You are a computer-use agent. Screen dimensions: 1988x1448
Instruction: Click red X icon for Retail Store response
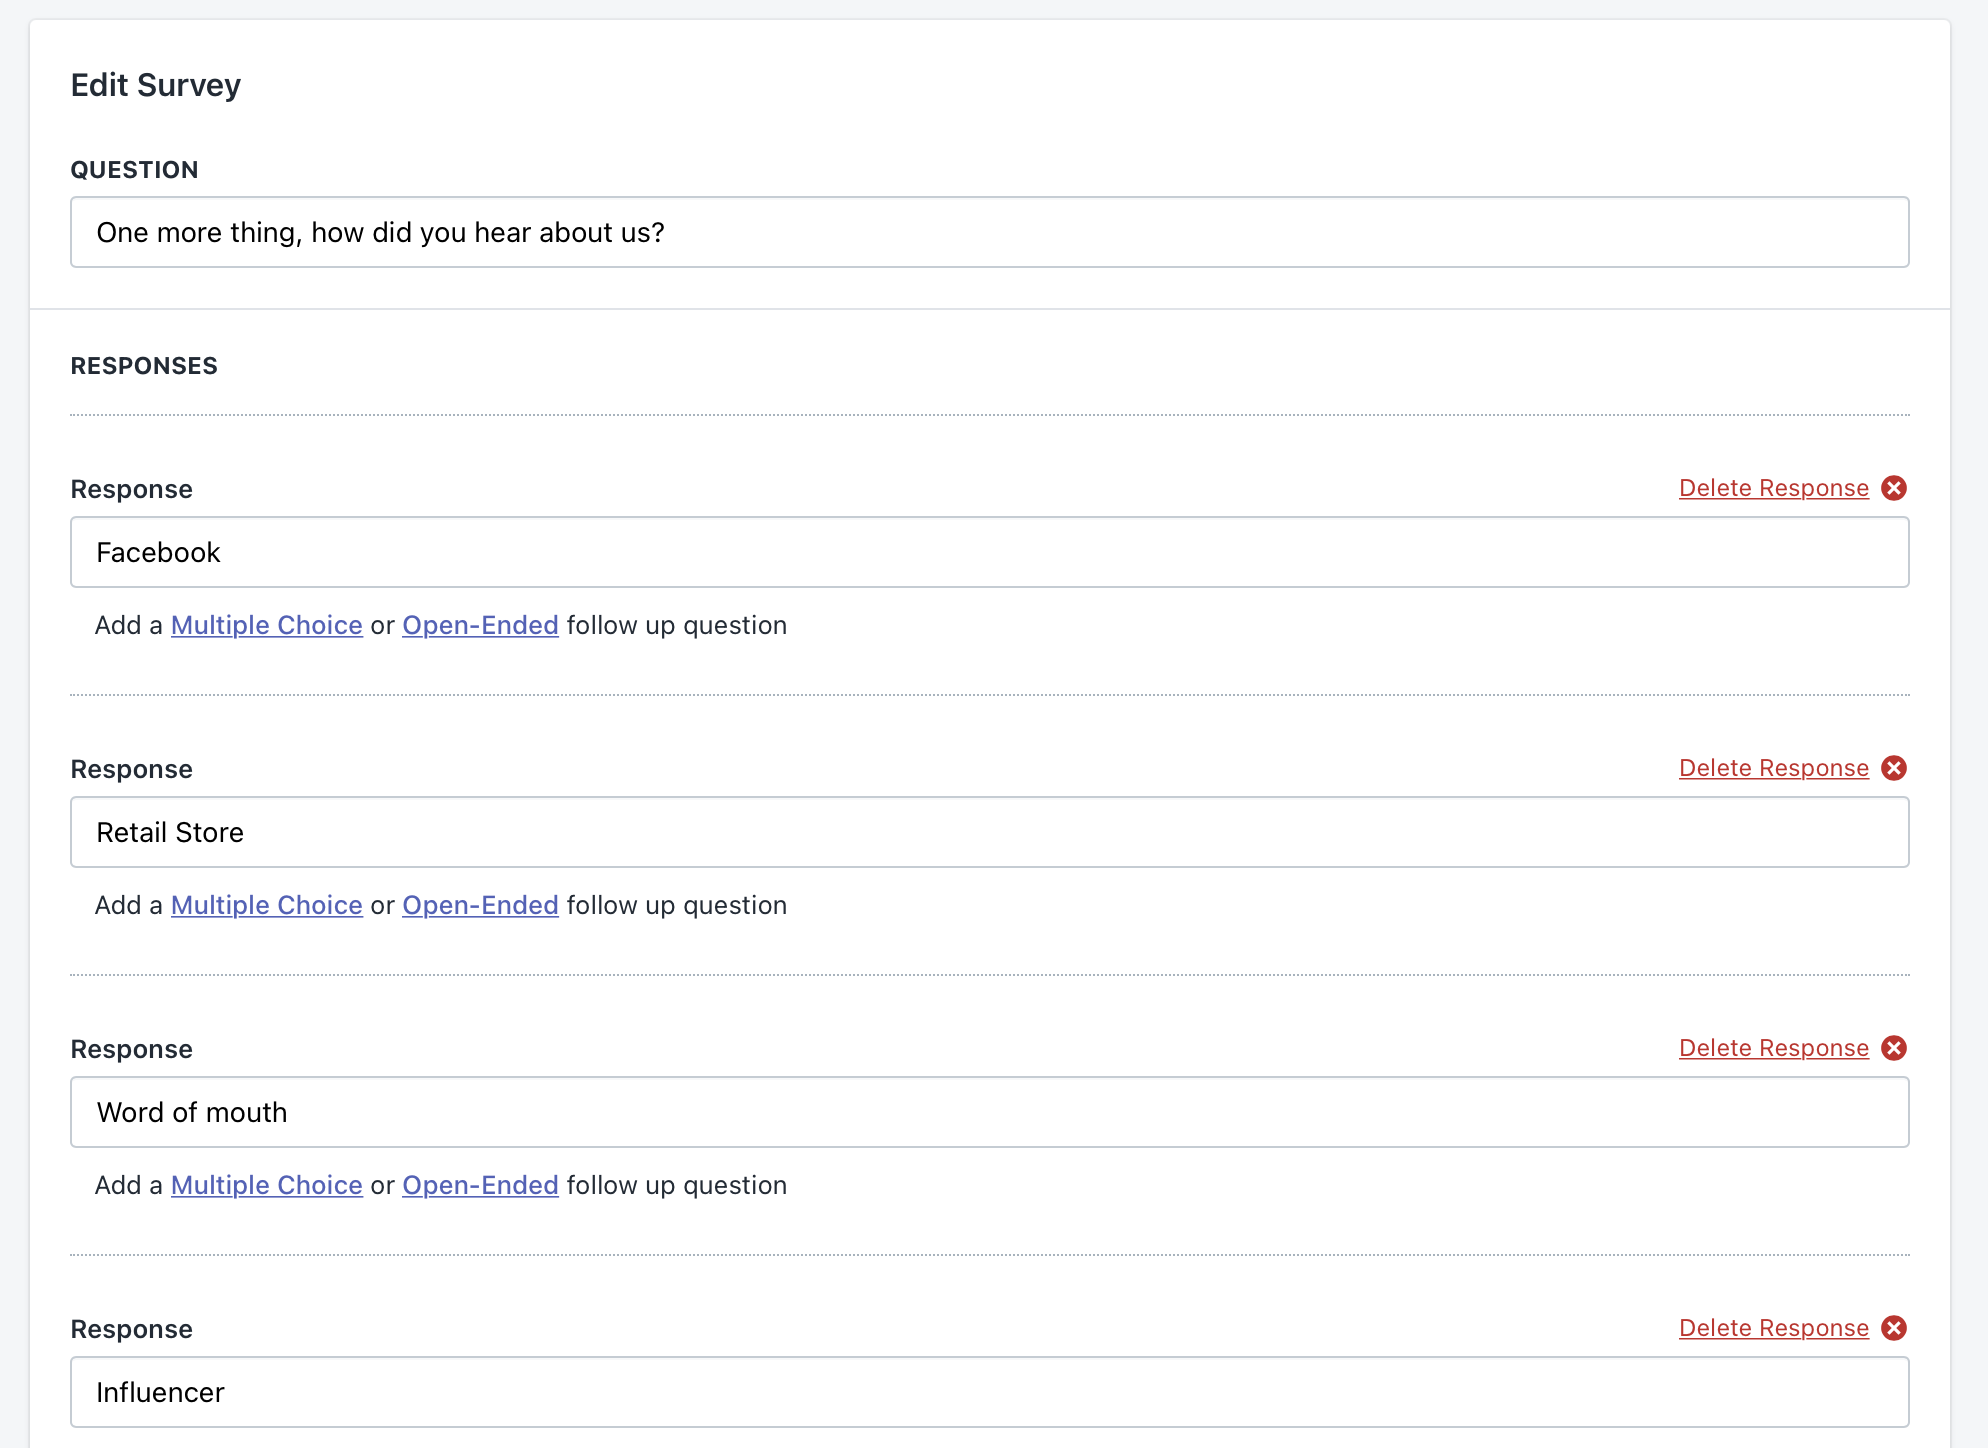(1894, 768)
